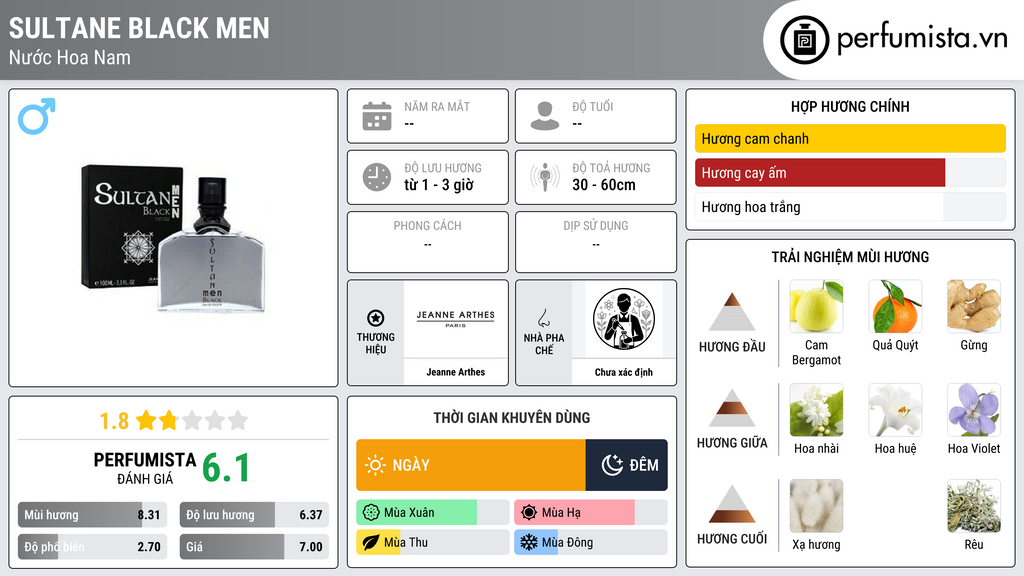Click the moon icon next to Đêm

612,465
